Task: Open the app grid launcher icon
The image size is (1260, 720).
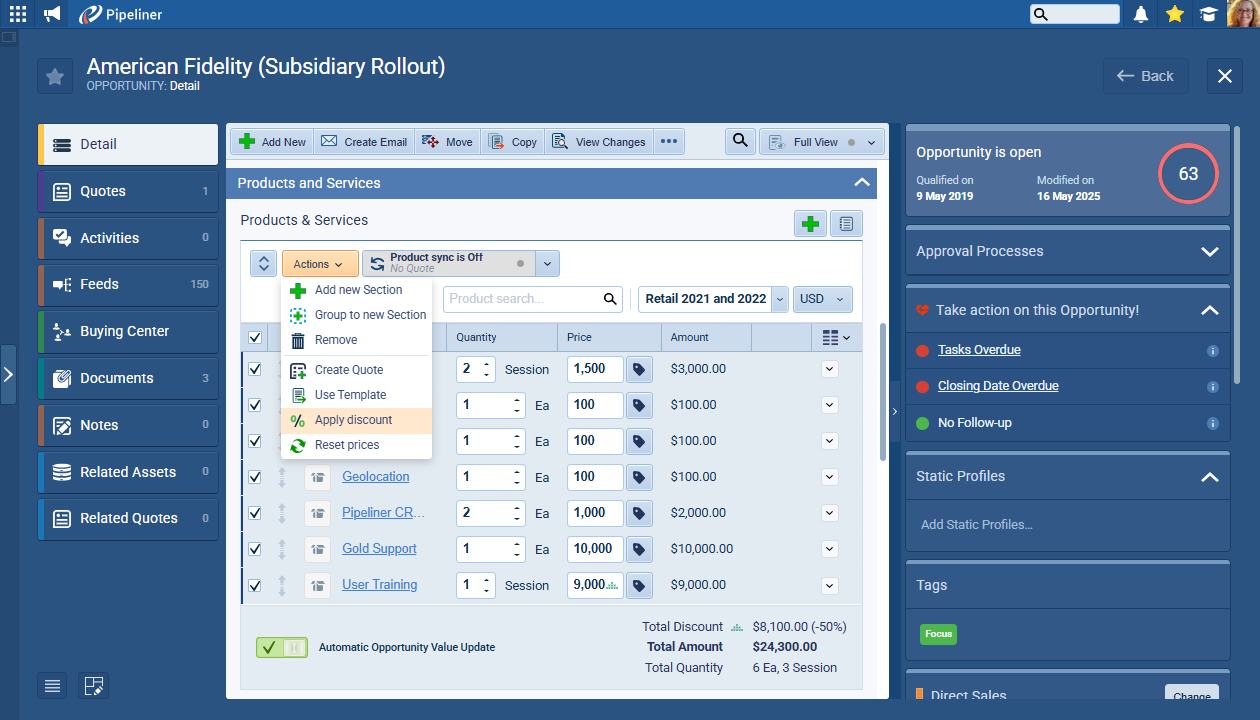Action: 18,14
